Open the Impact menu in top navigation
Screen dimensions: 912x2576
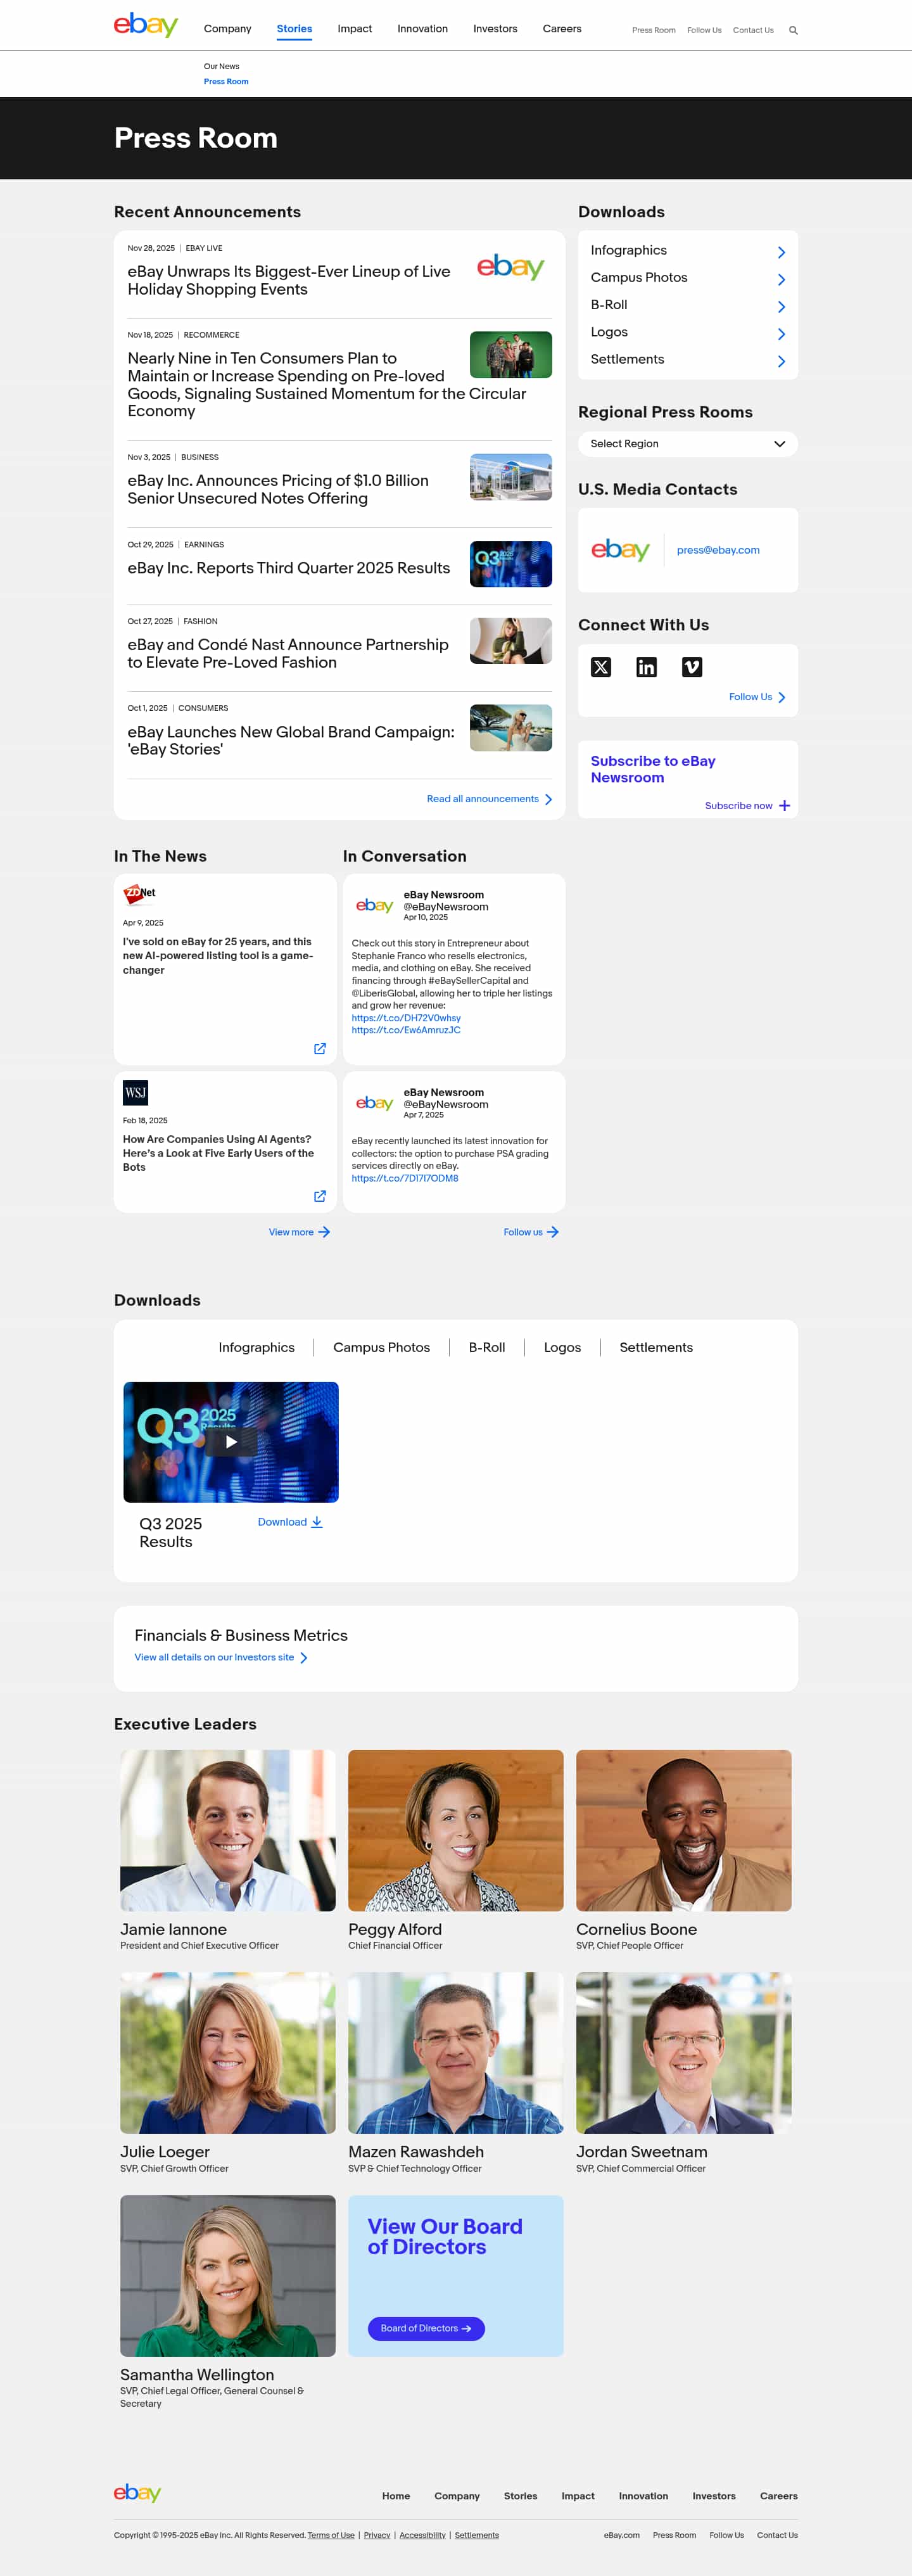coord(354,29)
